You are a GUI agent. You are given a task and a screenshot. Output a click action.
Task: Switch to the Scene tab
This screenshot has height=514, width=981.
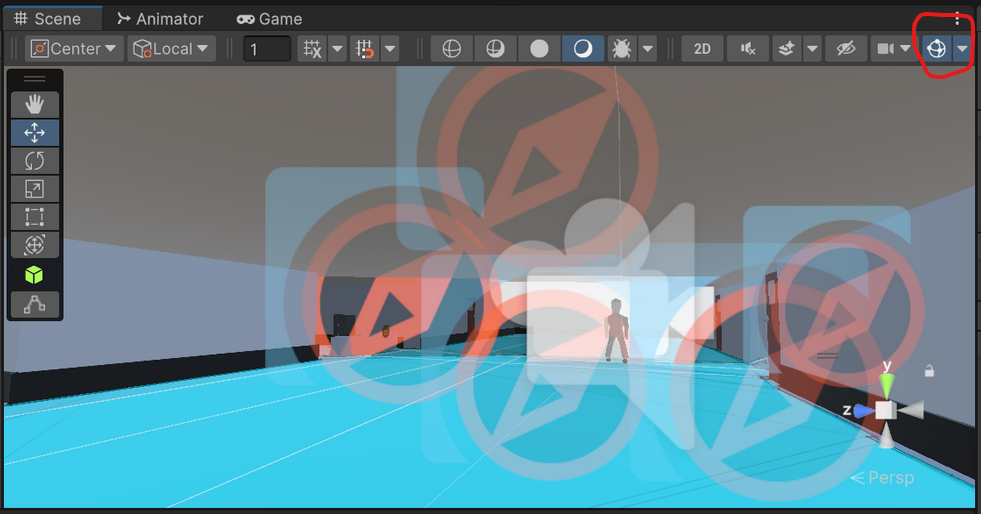48,19
